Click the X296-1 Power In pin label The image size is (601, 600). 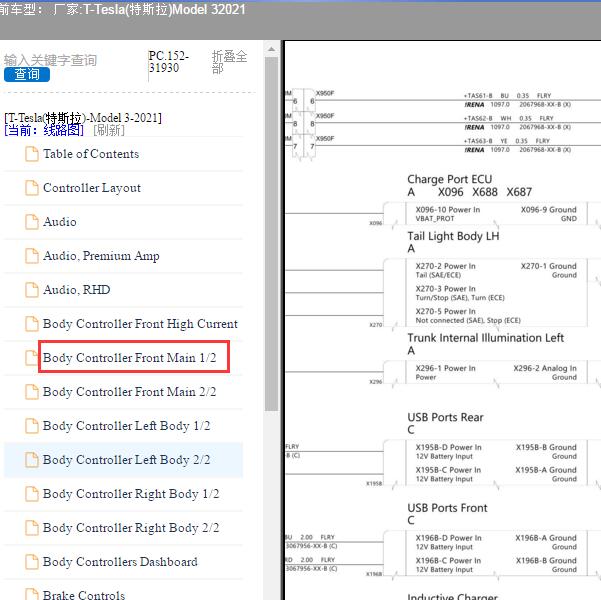tap(445, 368)
